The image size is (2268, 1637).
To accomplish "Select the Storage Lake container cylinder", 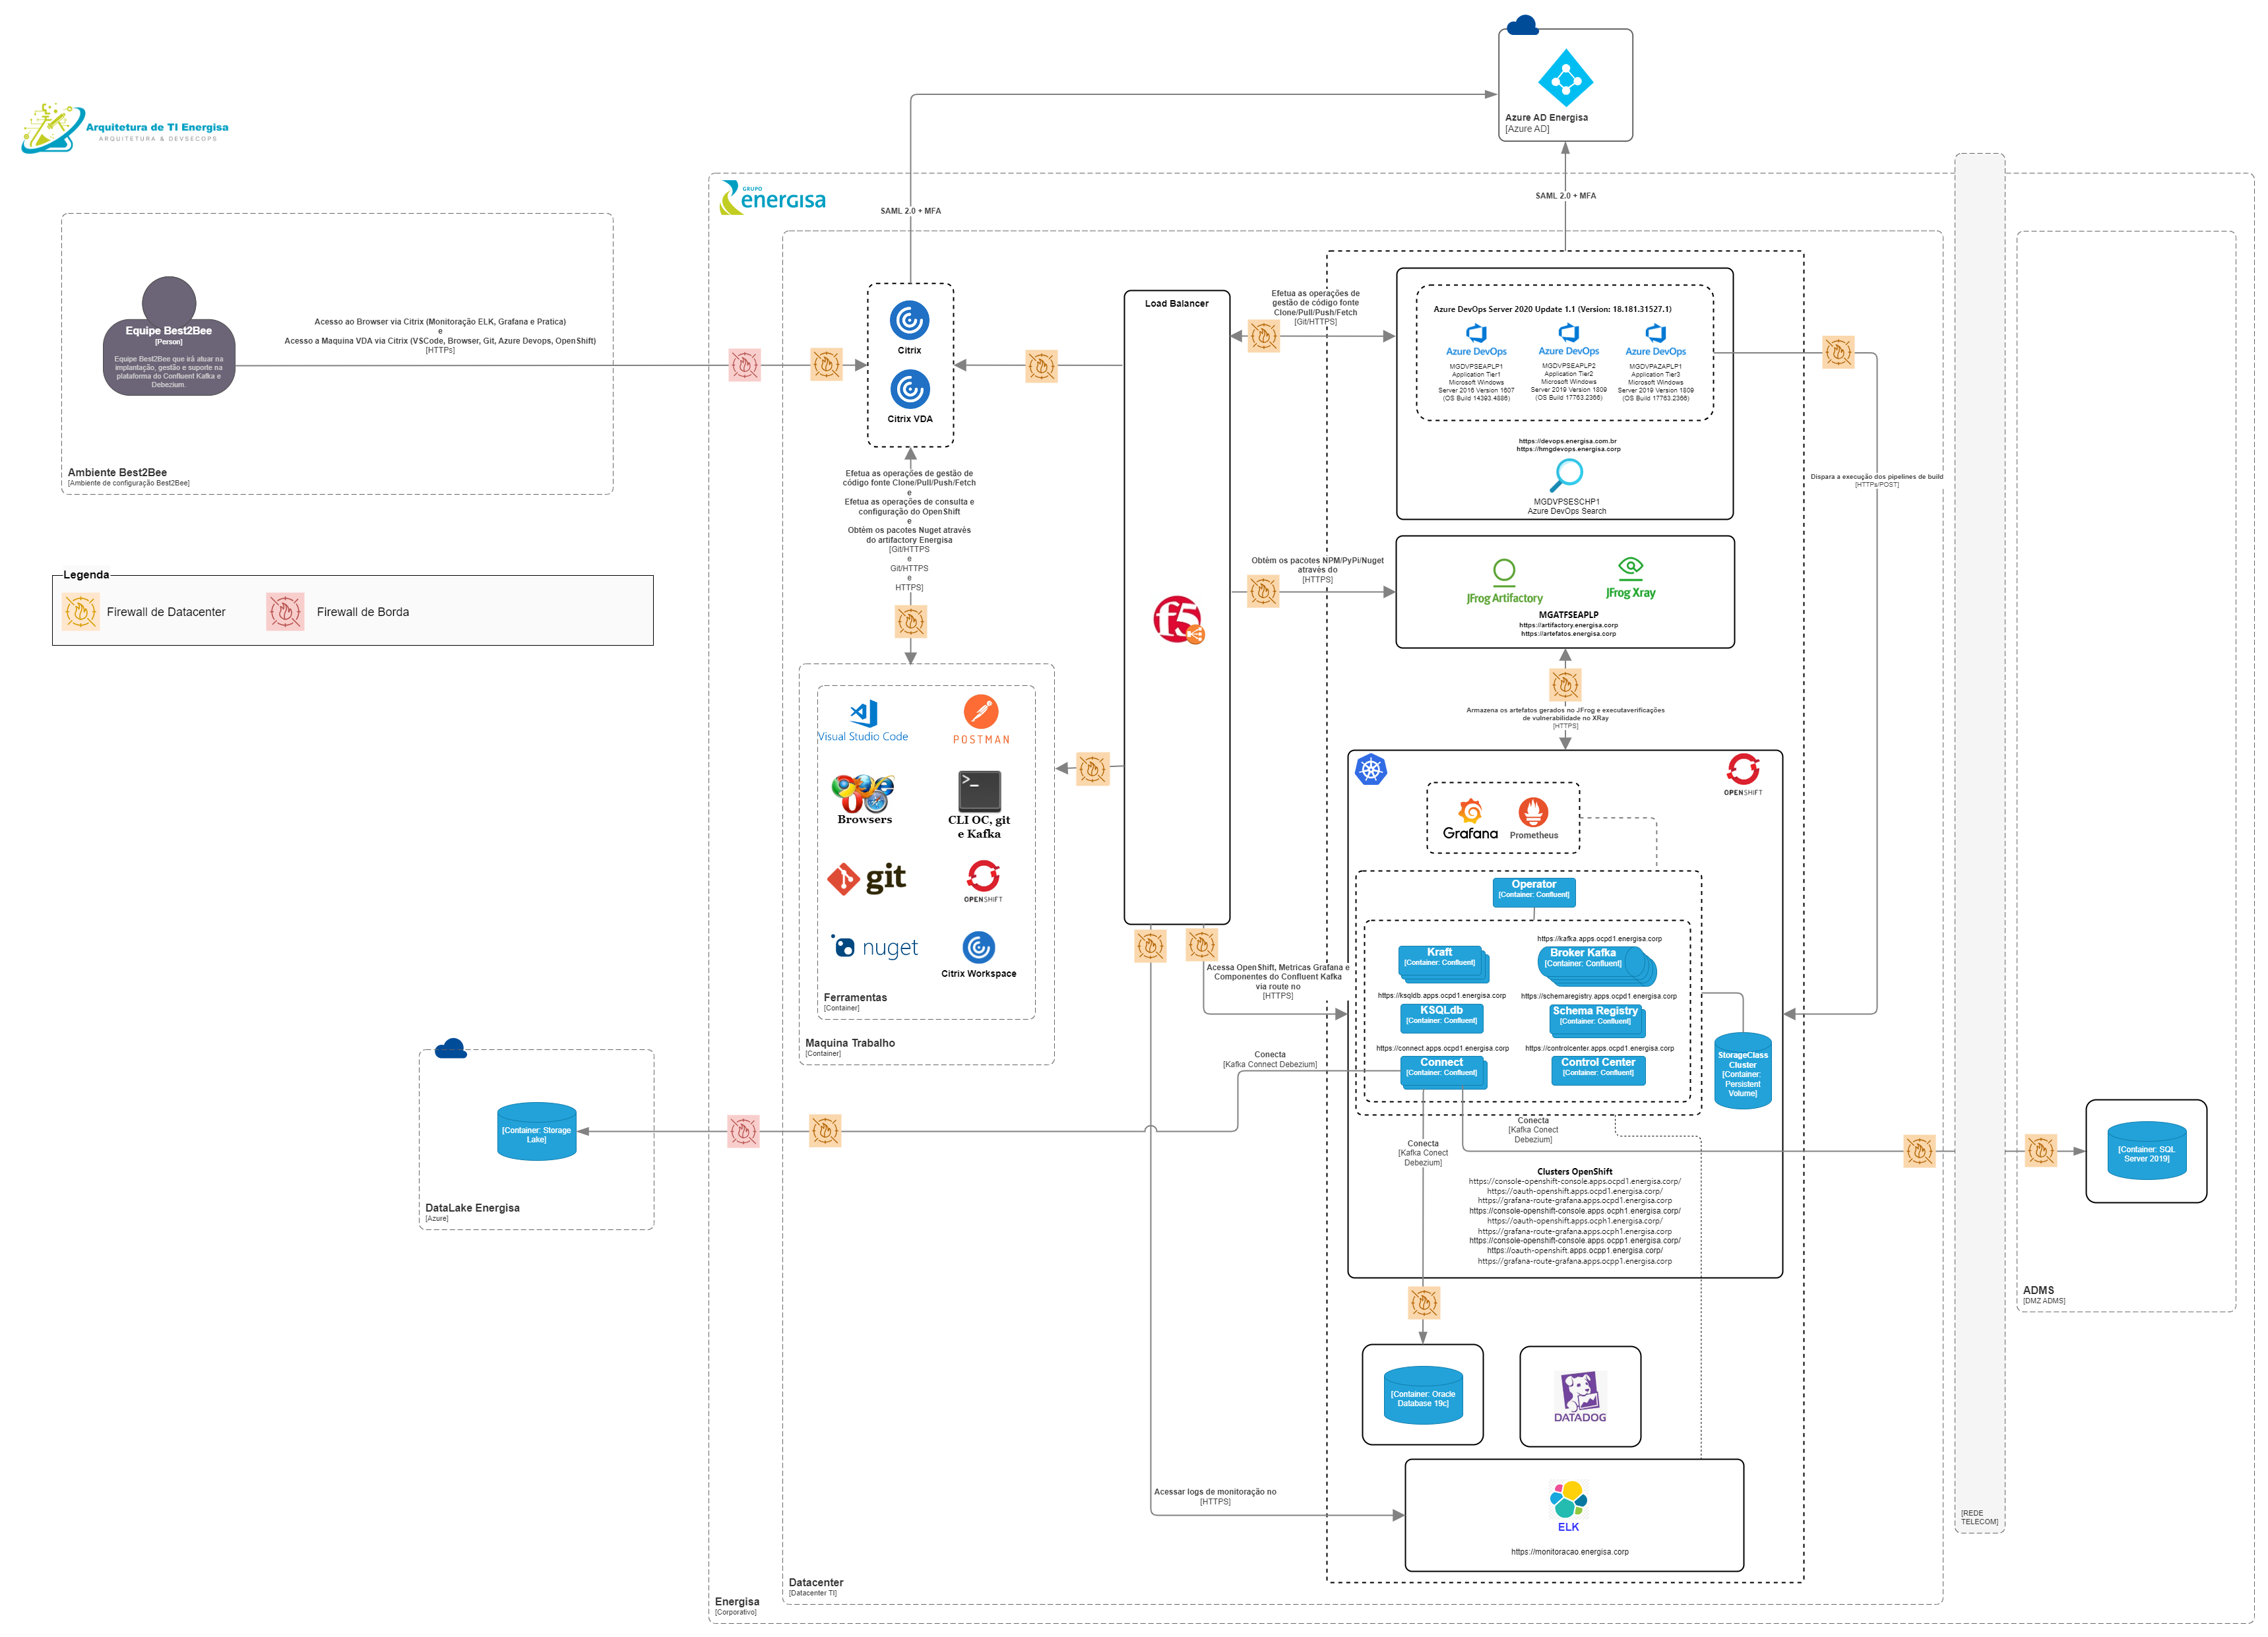I will [x=536, y=1131].
